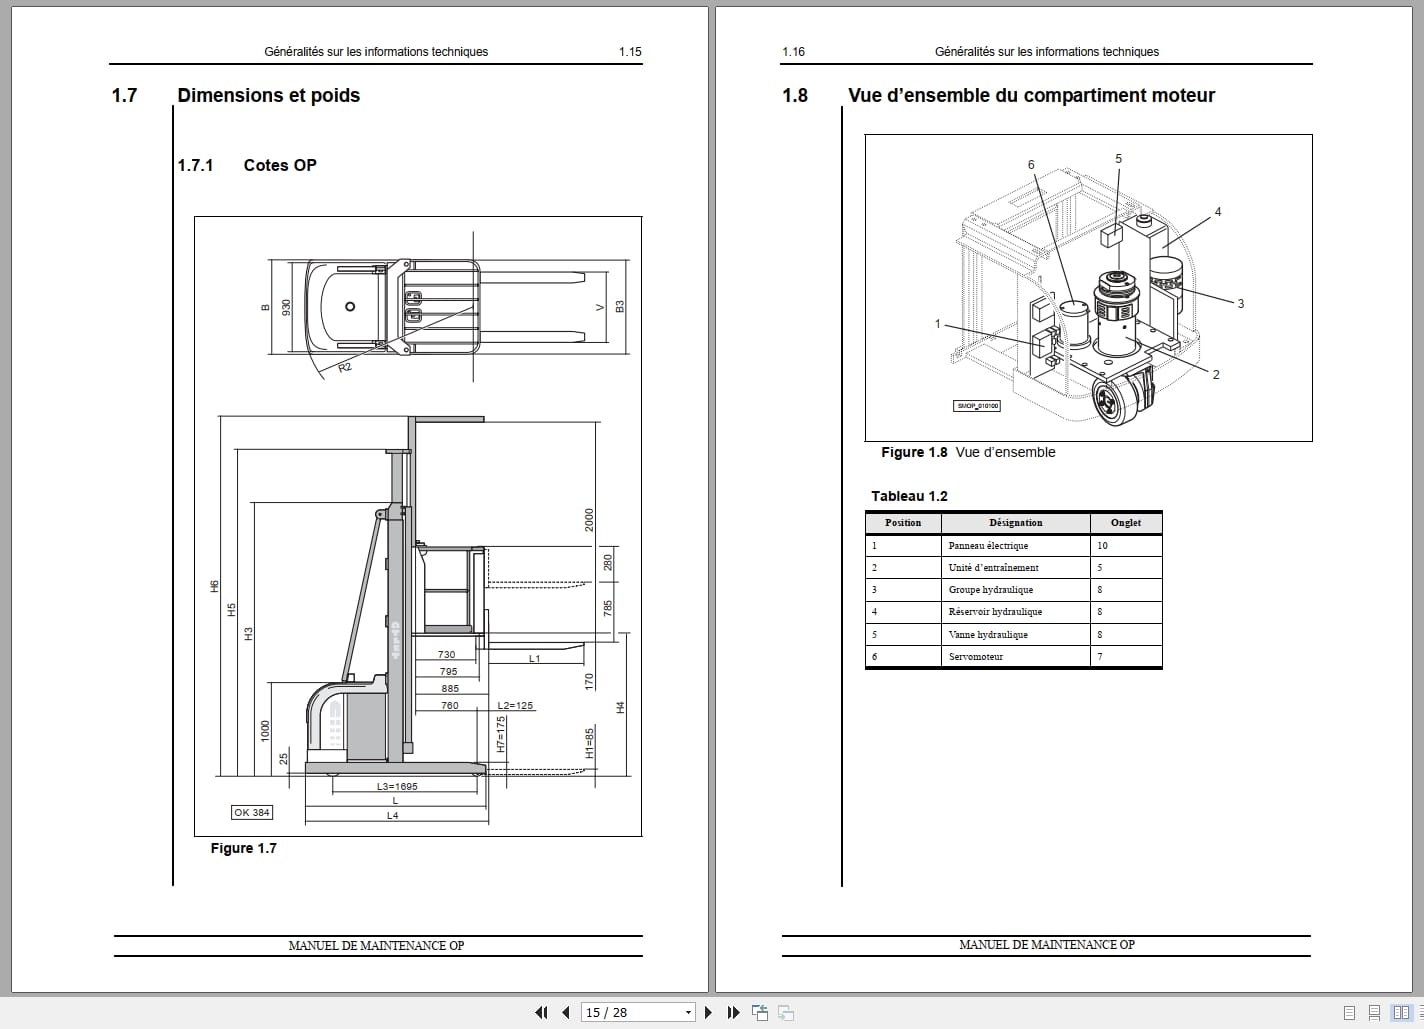
Task: Click page number '1.16' in right header
Action: click(793, 52)
